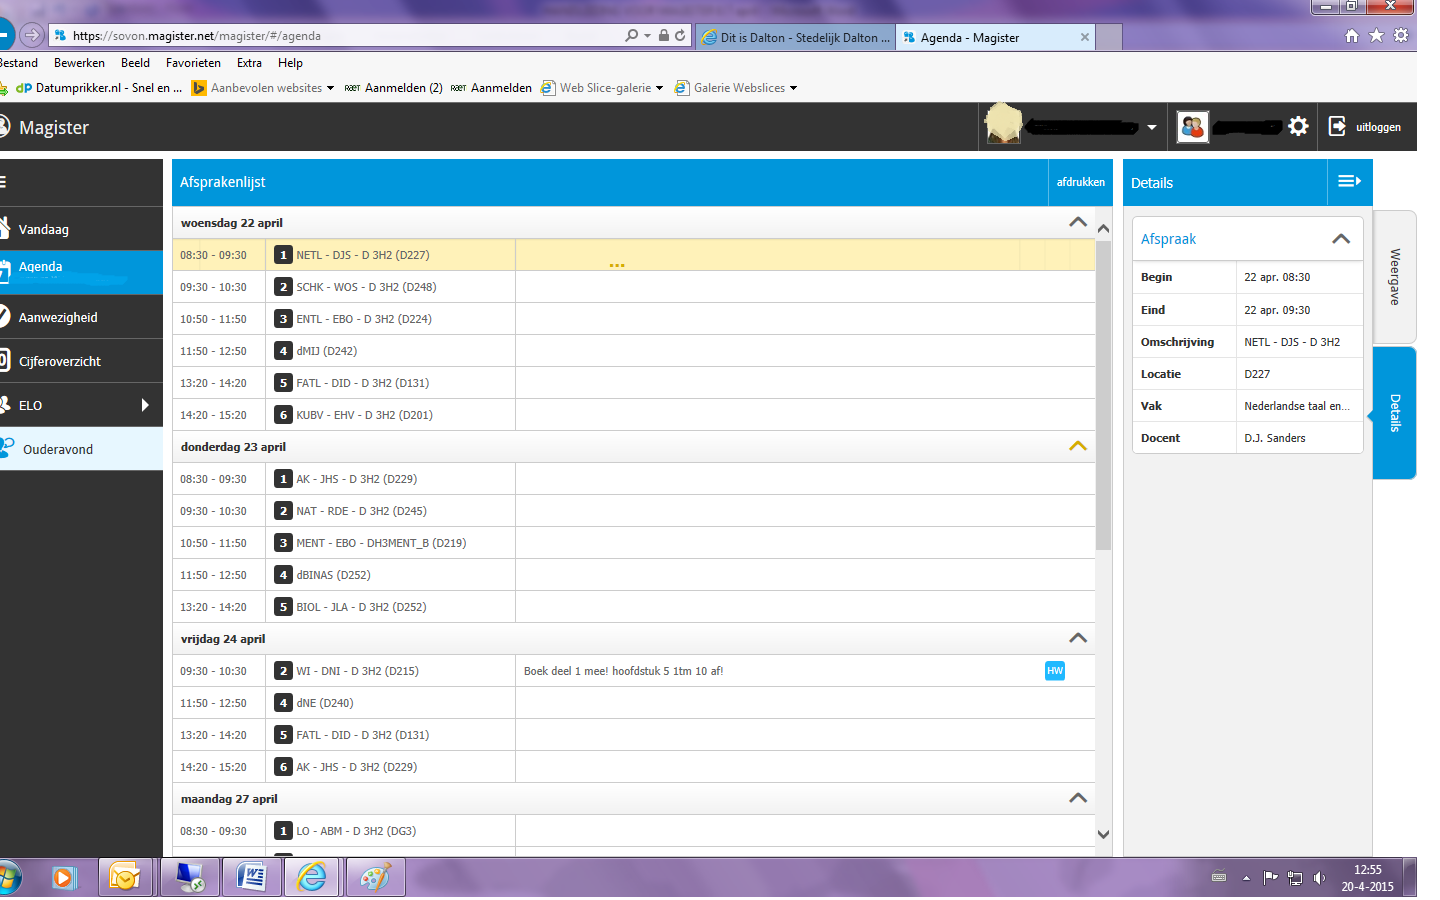Open Paint from the taskbar
This screenshot has height=900, width=1440.
point(375,877)
